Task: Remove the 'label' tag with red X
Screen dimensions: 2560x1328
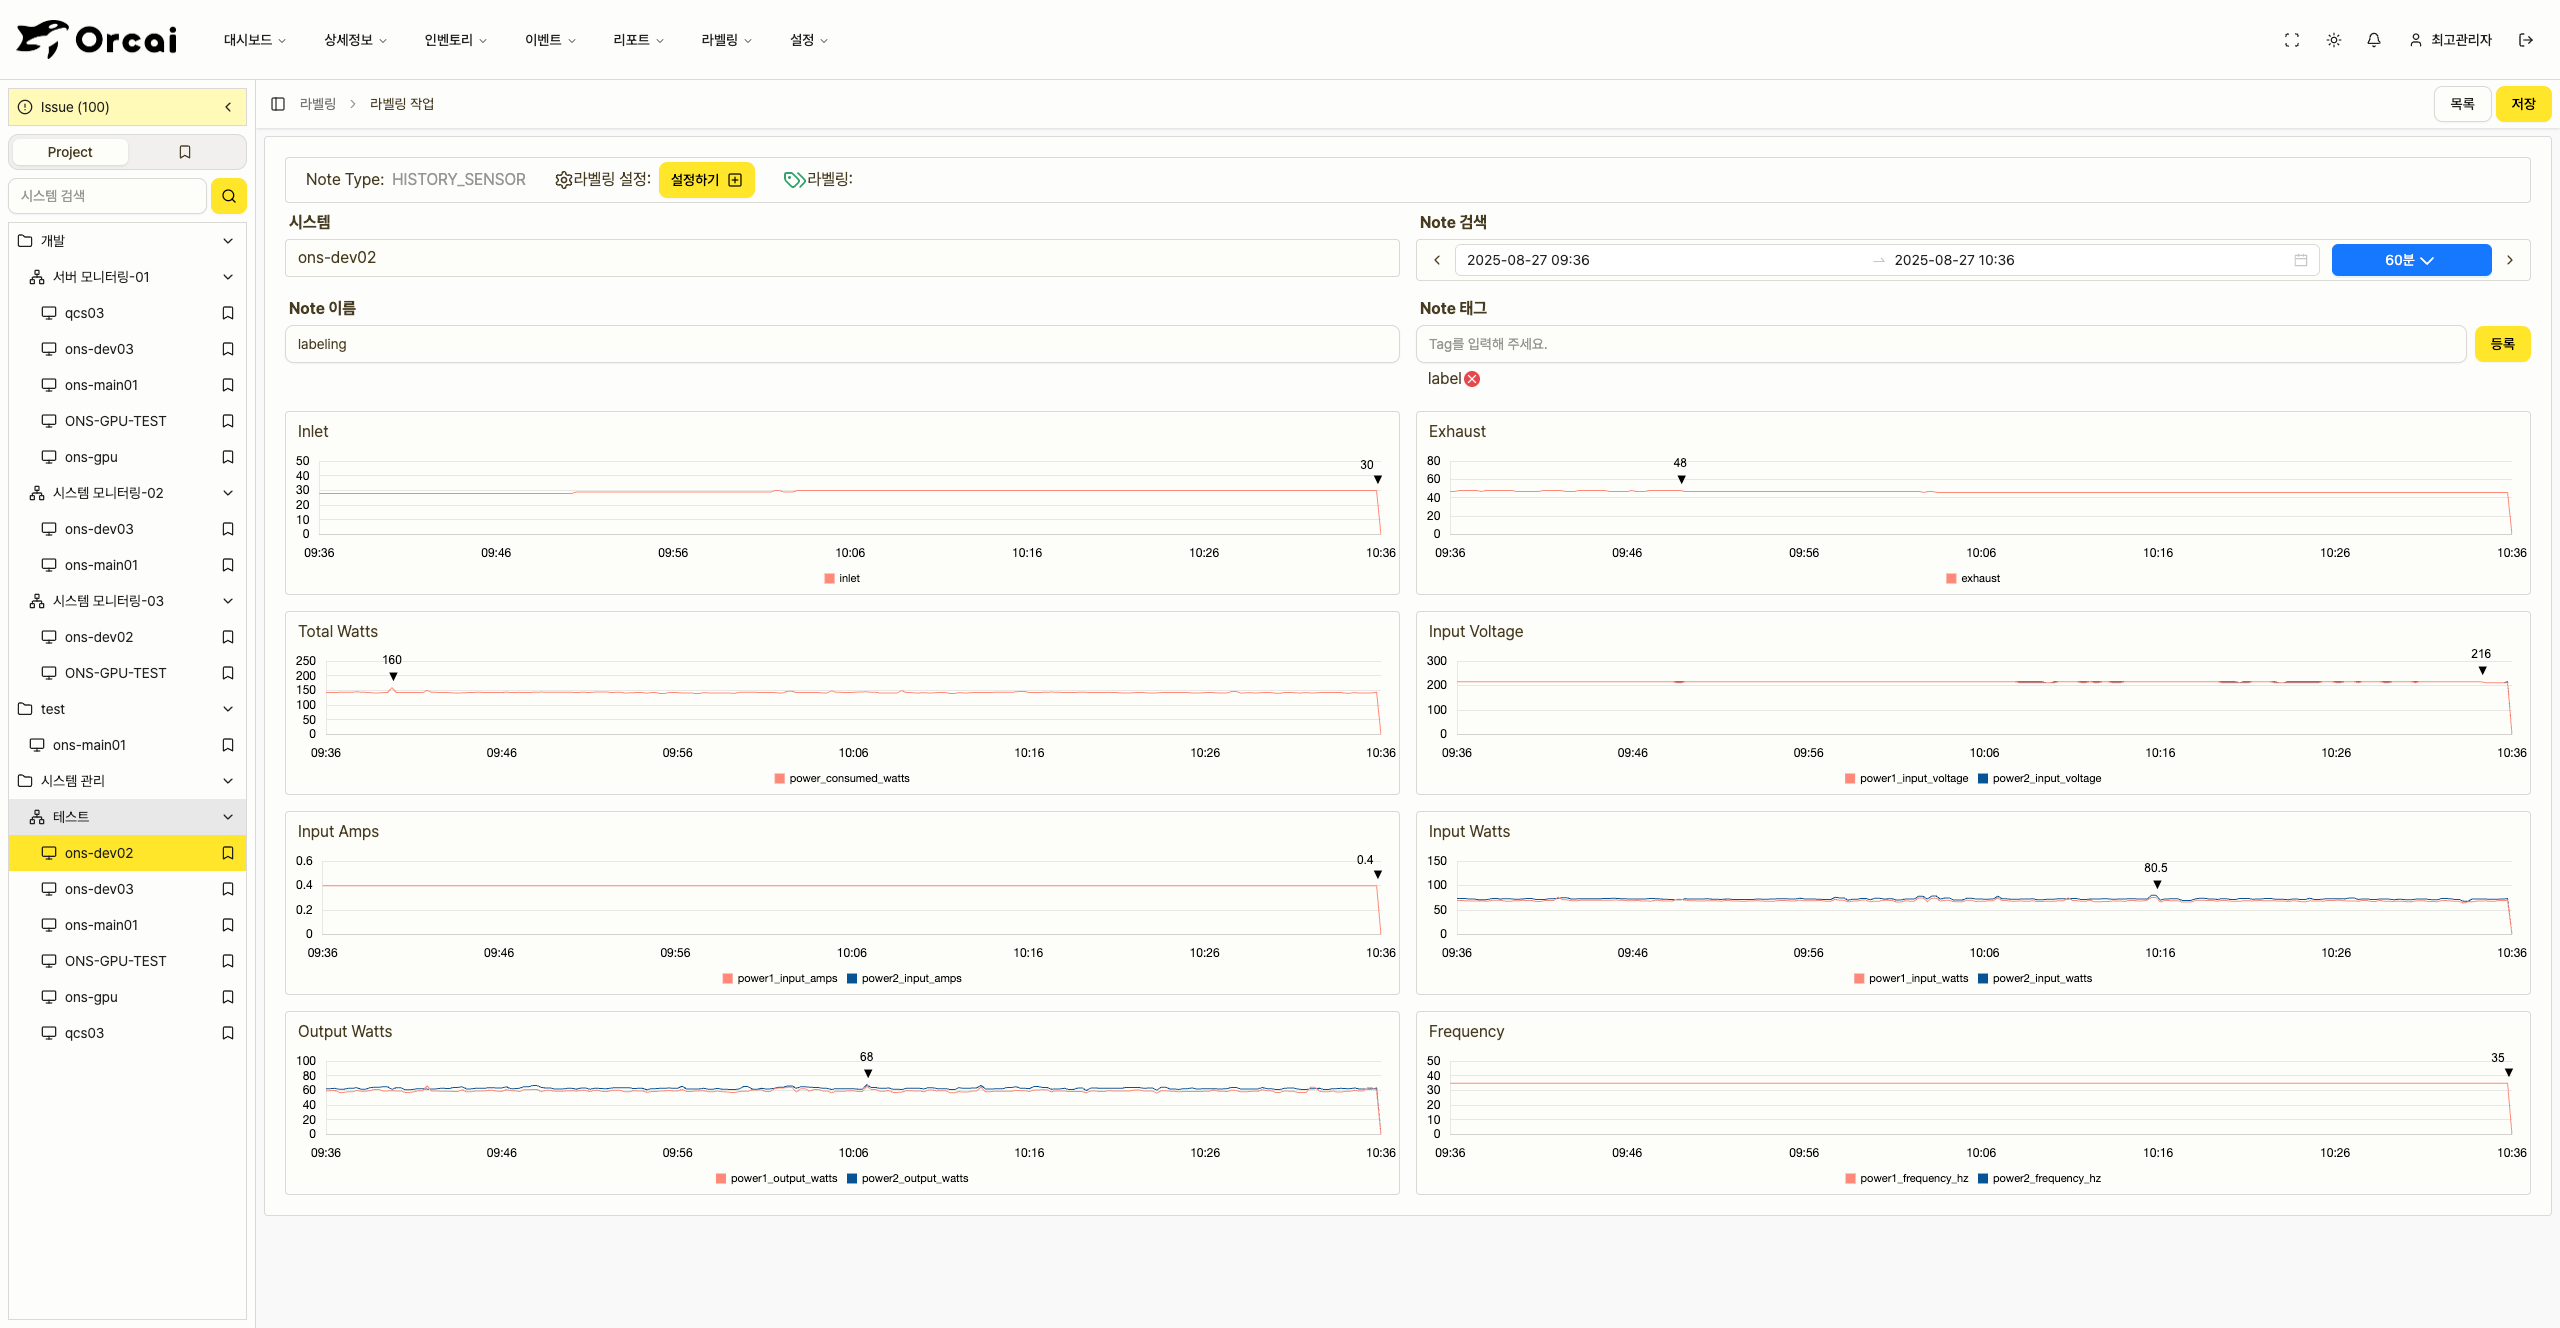Action: (1472, 379)
